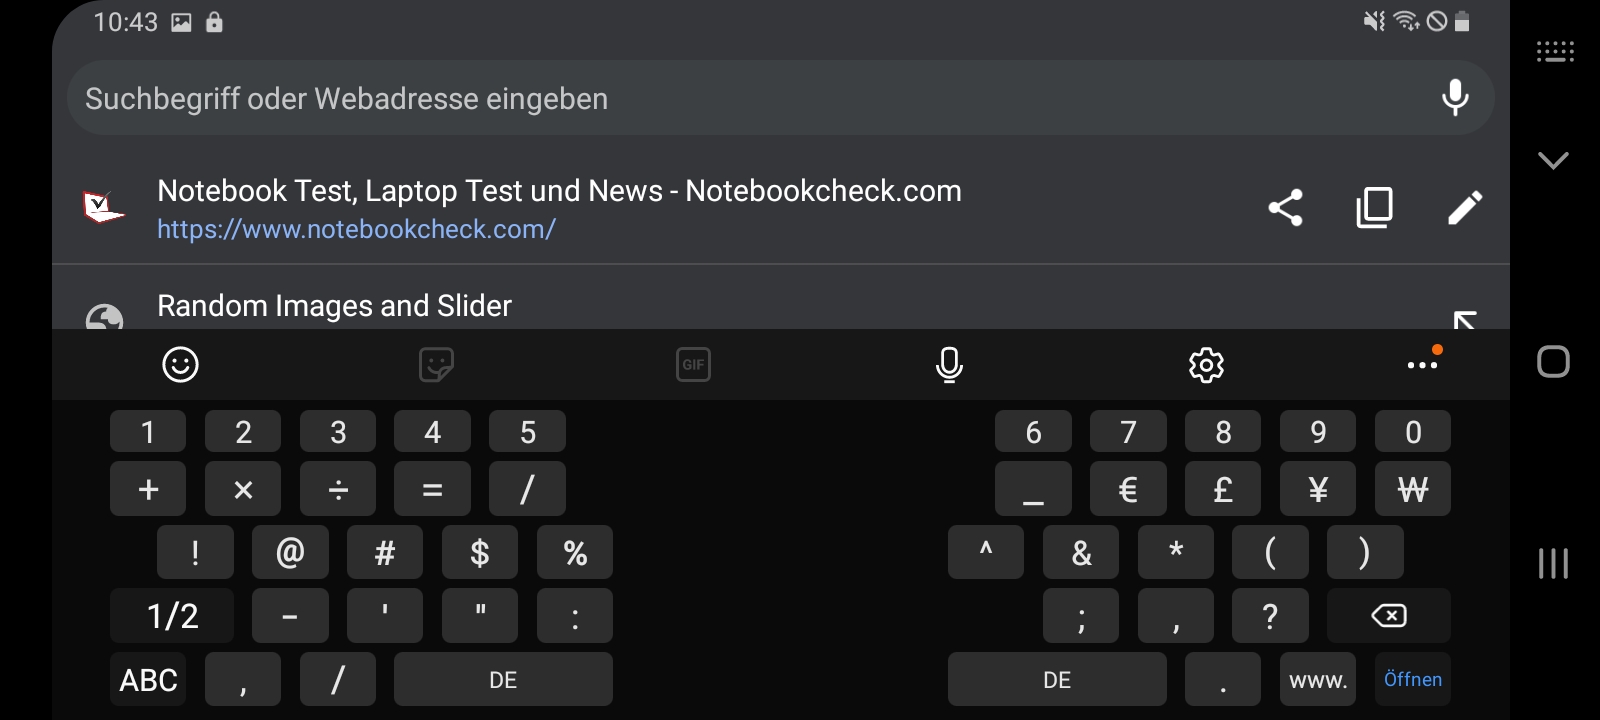The image size is (1600, 720).
Task: Open the sticker keyboard panel
Action: click(x=436, y=365)
